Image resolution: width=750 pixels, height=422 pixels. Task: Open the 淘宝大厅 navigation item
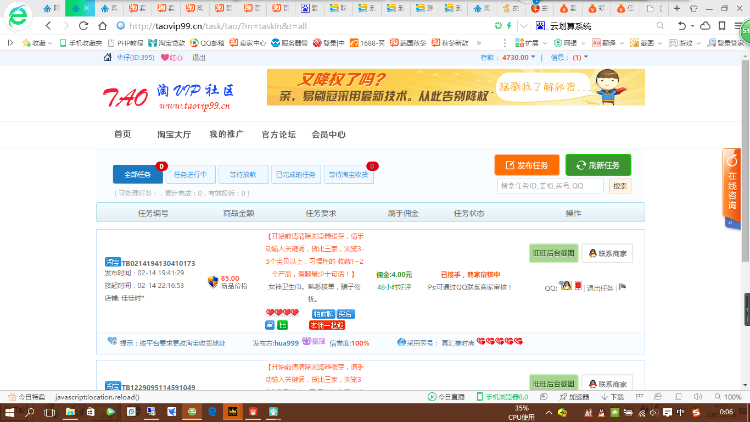pyautogui.click(x=174, y=134)
